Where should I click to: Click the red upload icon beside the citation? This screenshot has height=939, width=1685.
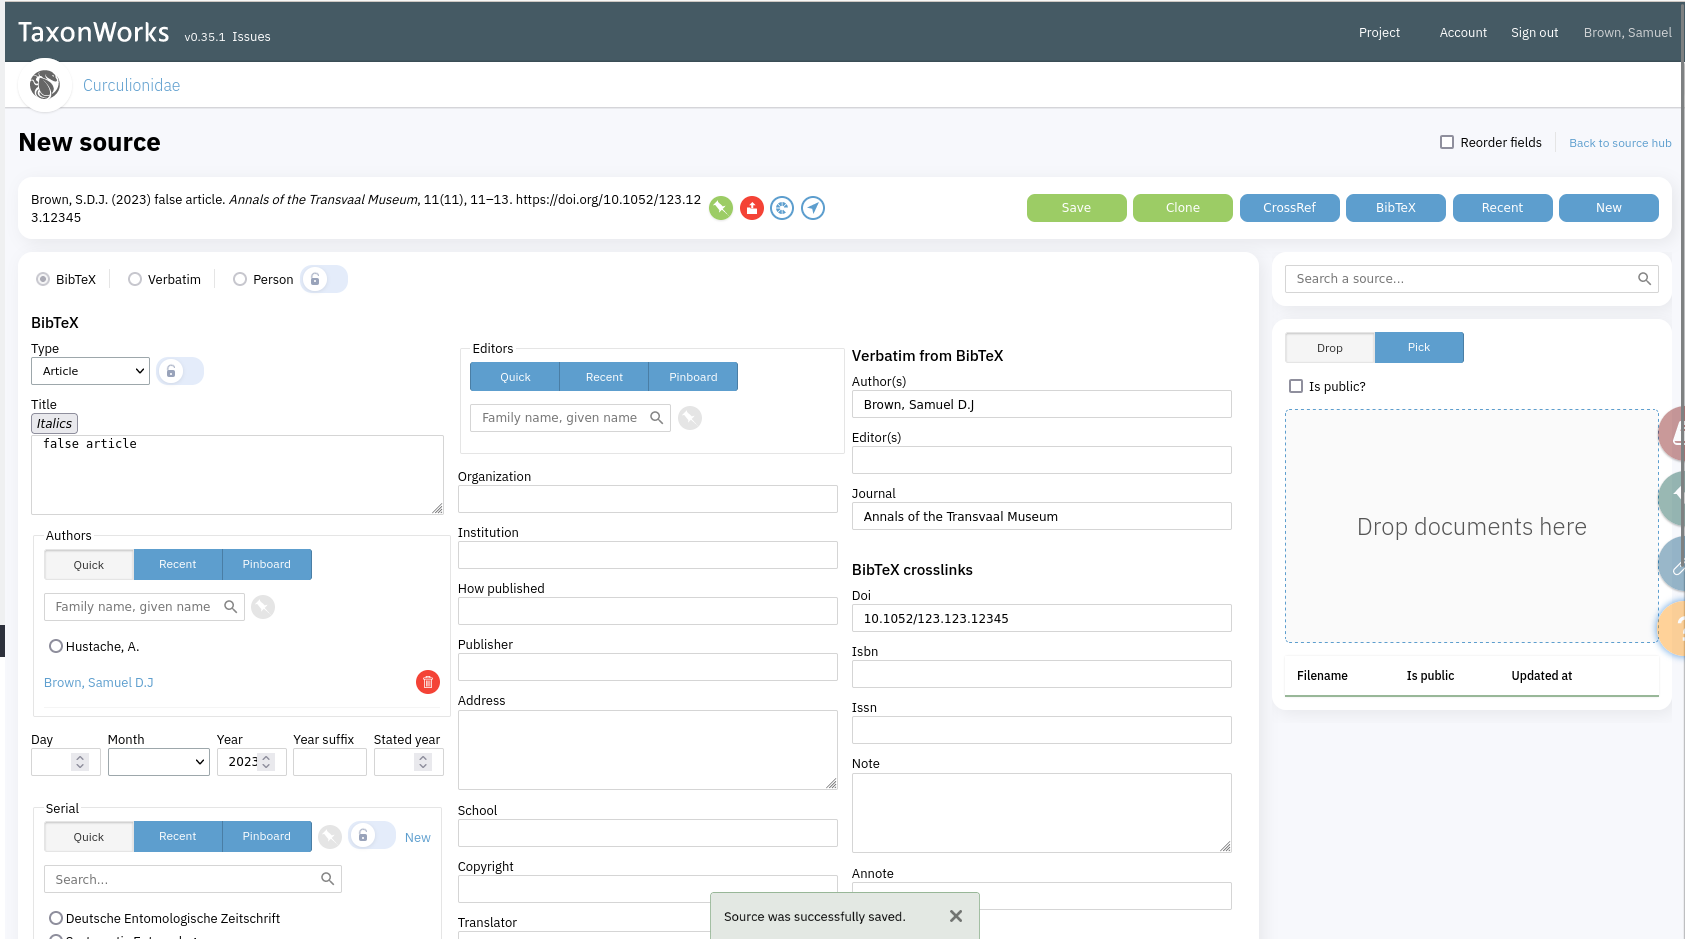pyautogui.click(x=752, y=208)
